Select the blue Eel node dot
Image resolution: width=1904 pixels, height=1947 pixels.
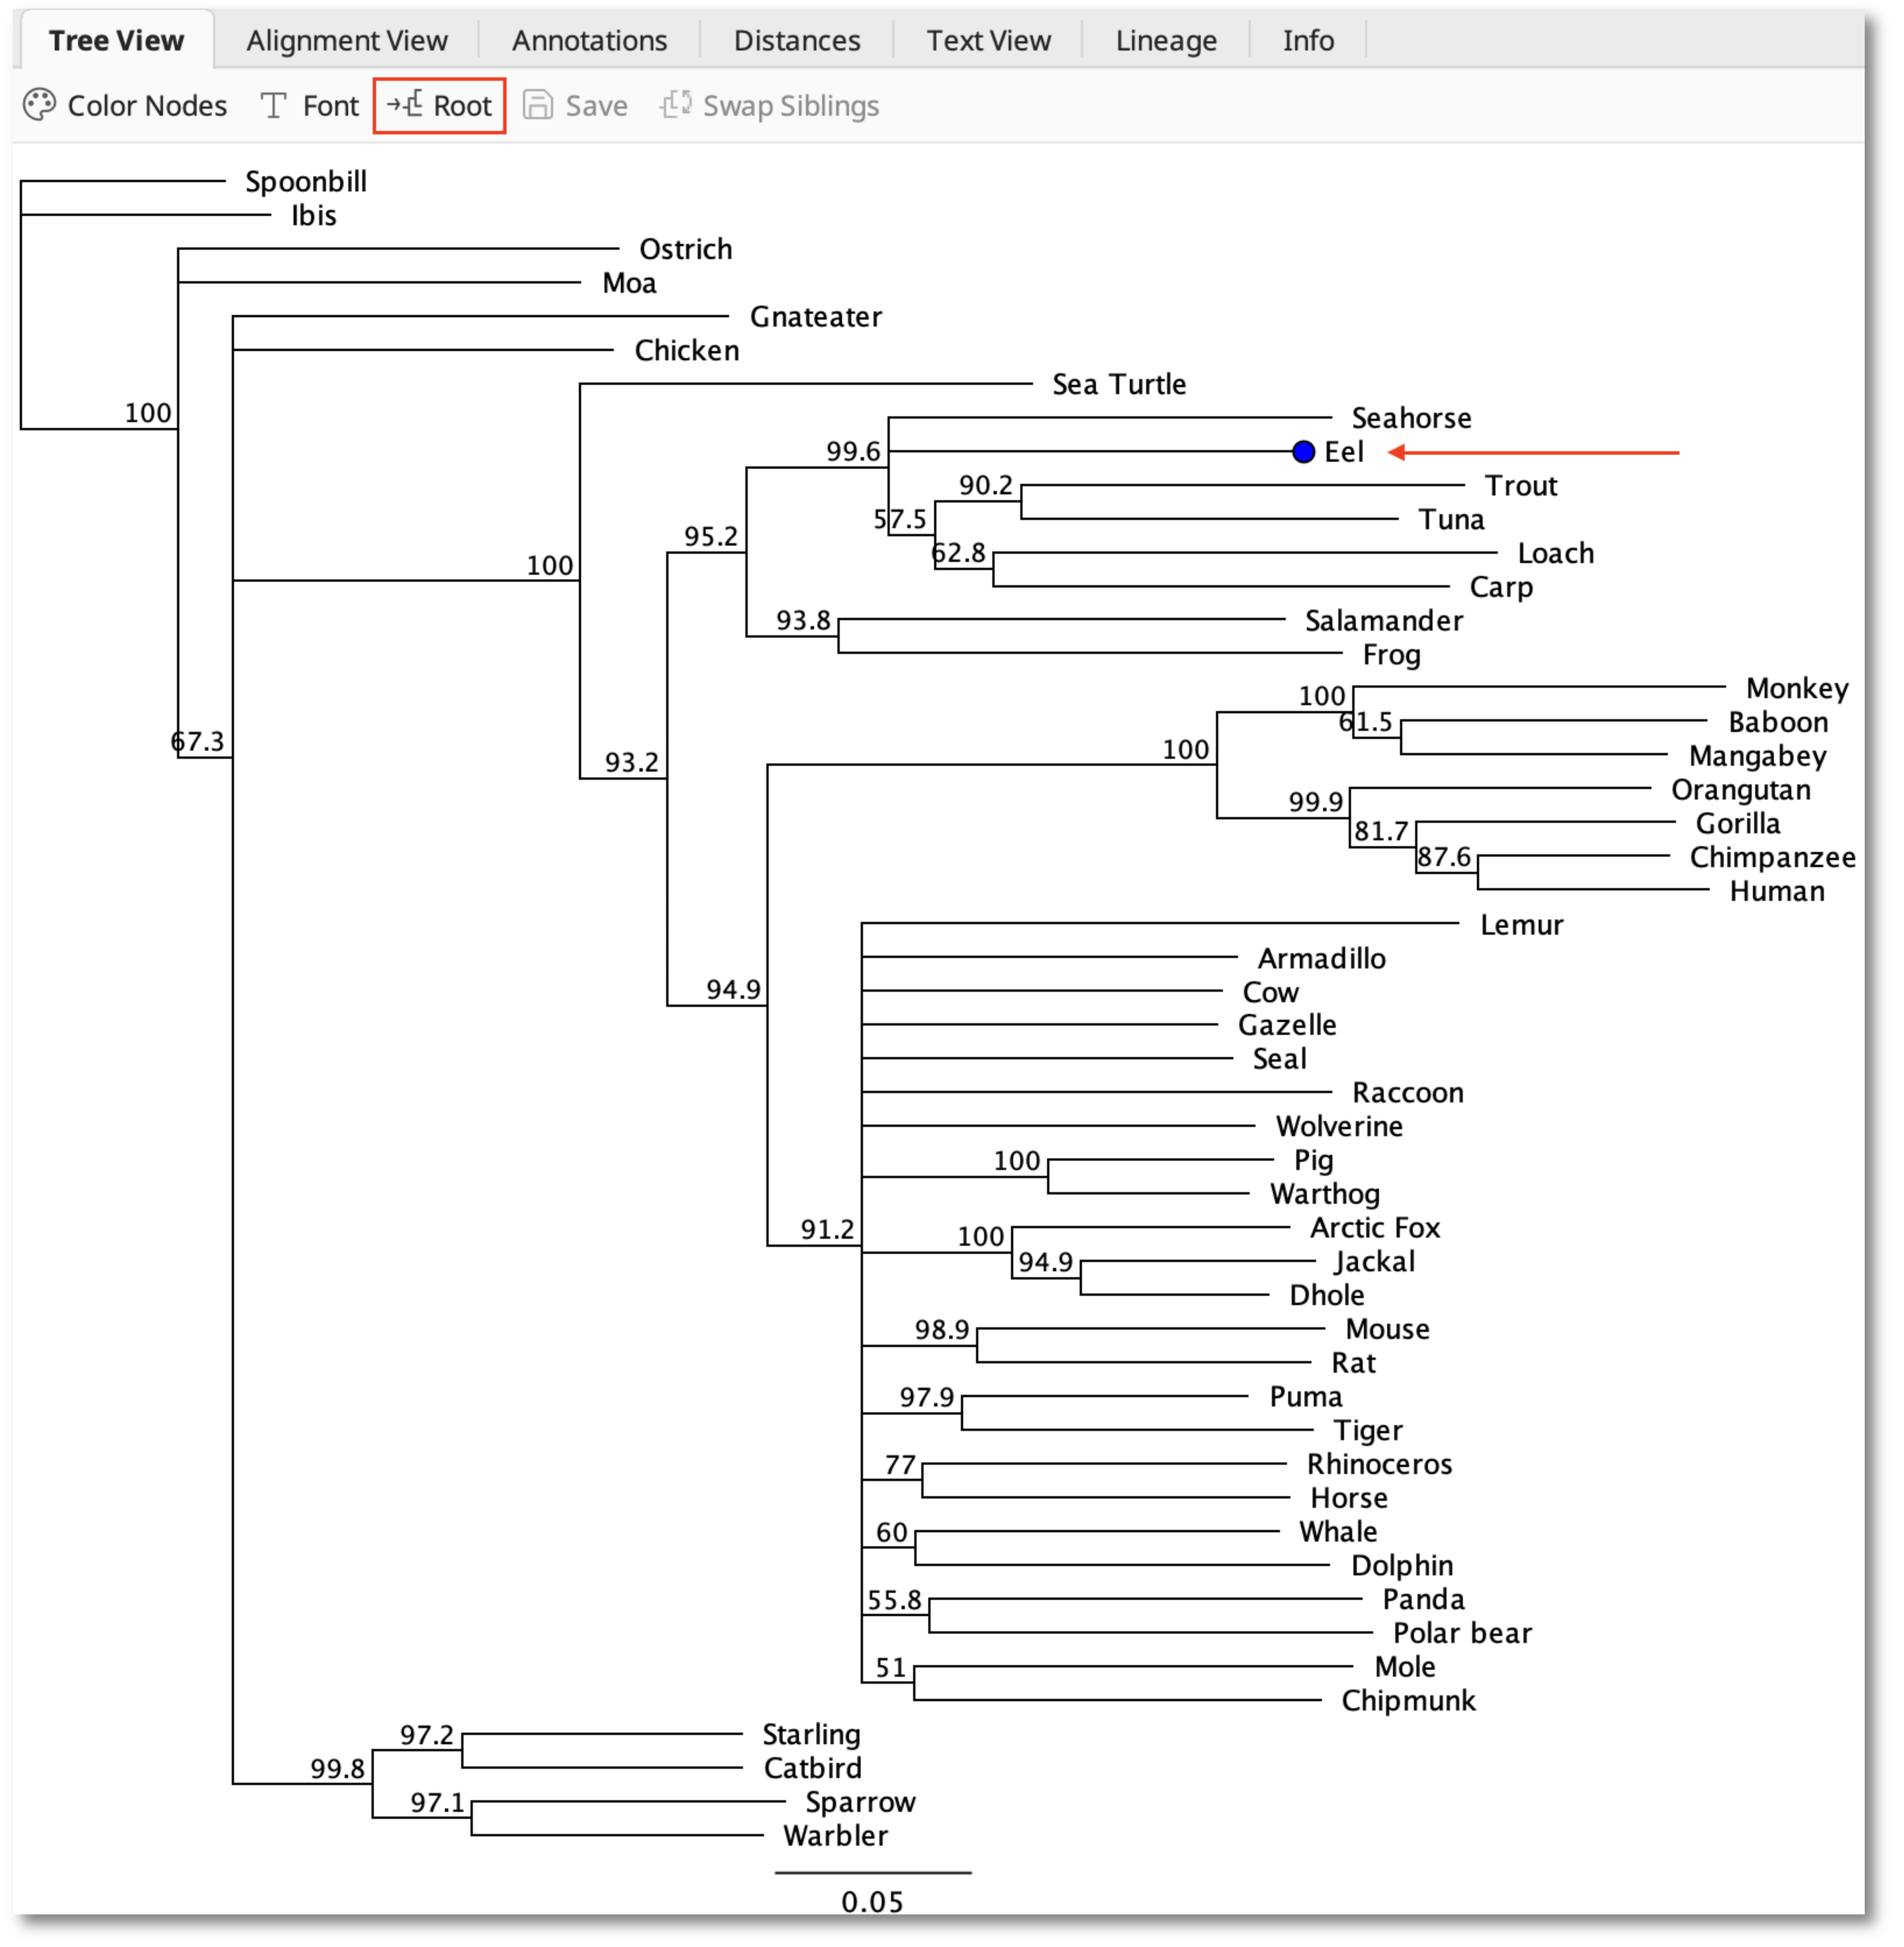(1303, 452)
